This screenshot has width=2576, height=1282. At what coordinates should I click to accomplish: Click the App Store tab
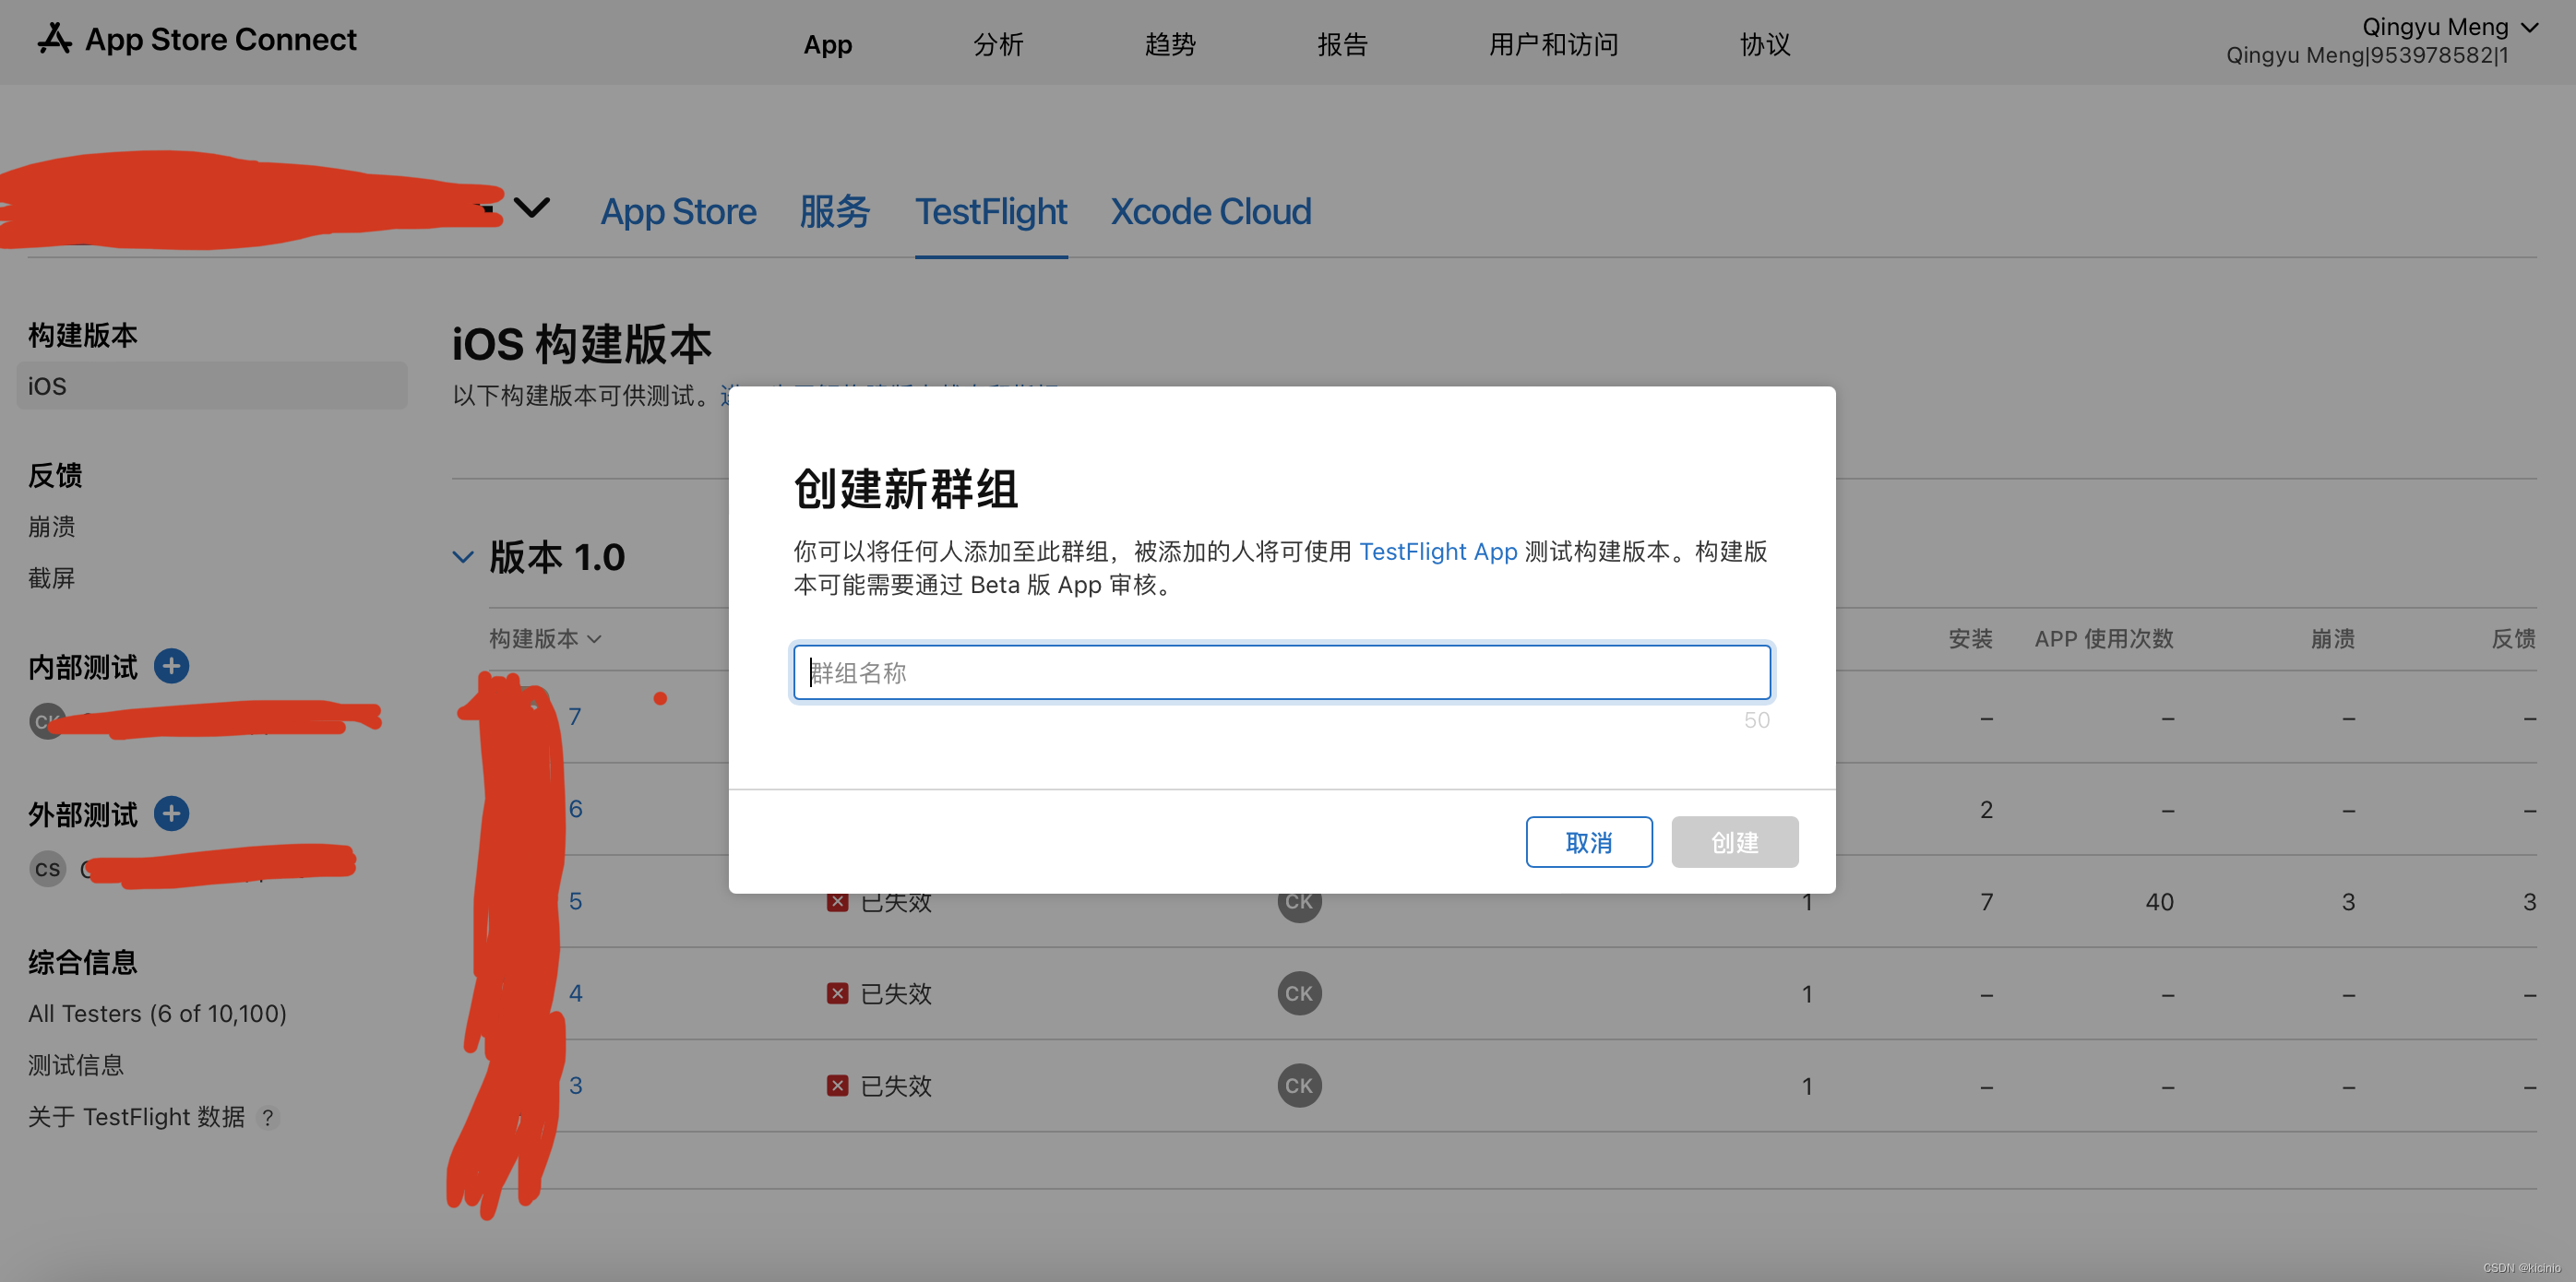[678, 210]
